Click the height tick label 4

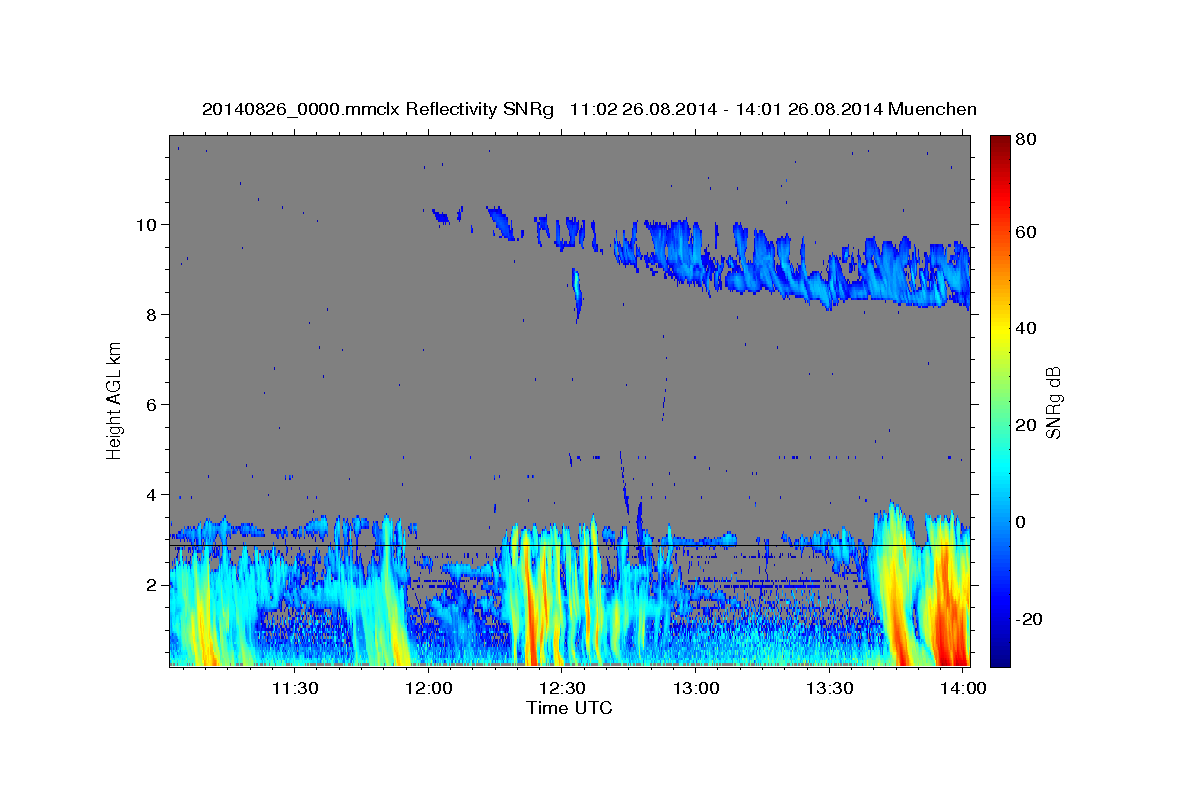pyautogui.click(x=153, y=494)
